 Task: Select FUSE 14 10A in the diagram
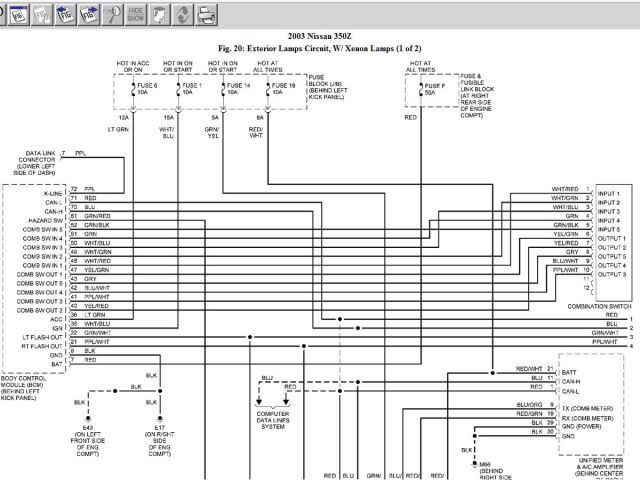[236, 90]
